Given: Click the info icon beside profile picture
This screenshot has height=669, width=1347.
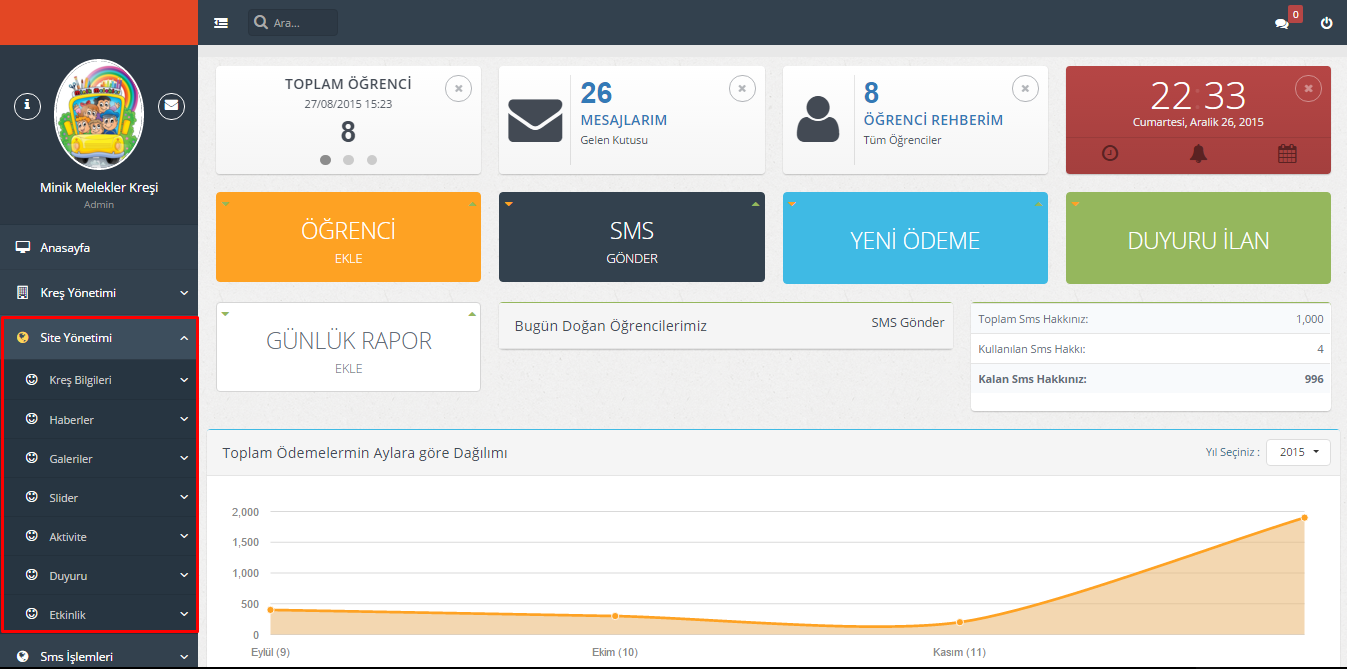Looking at the screenshot, I should [x=27, y=104].
